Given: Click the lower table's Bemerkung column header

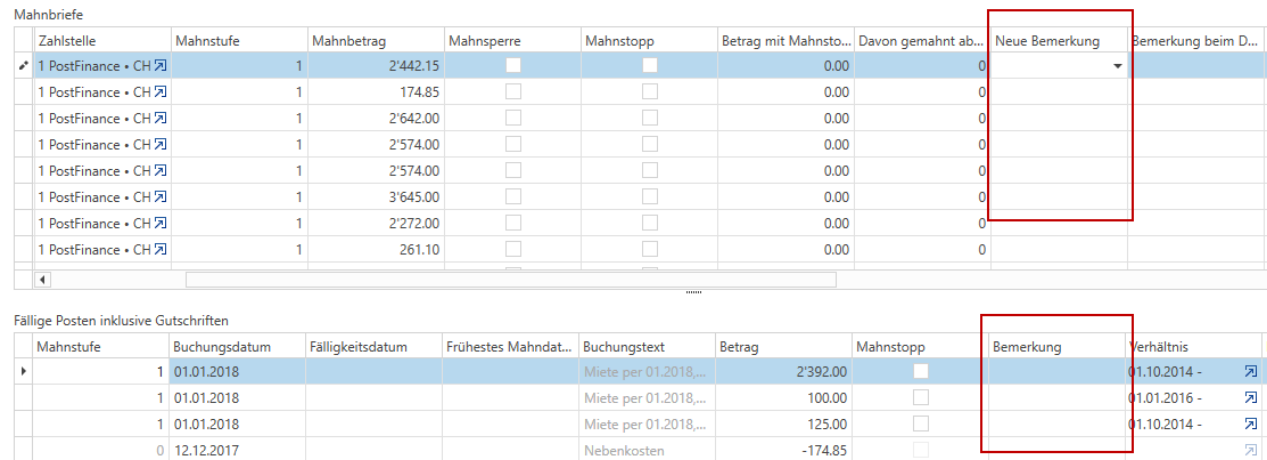Looking at the screenshot, I should pyautogui.click(x=1057, y=347).
